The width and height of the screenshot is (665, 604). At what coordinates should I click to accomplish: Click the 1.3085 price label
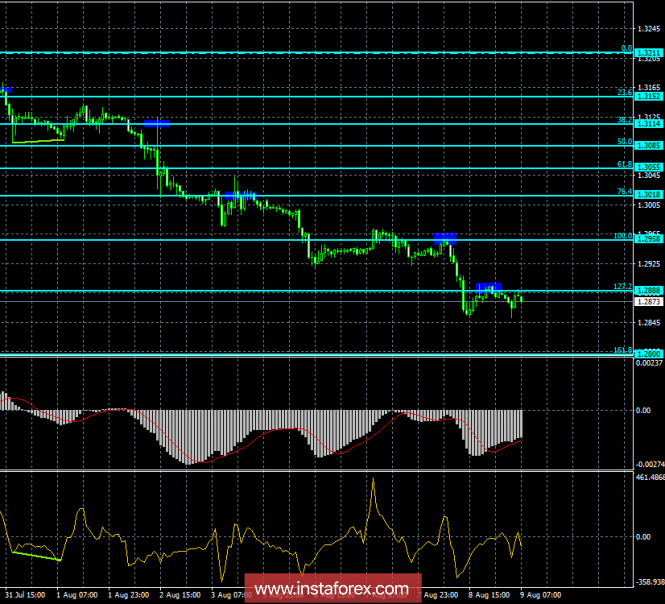648,145
